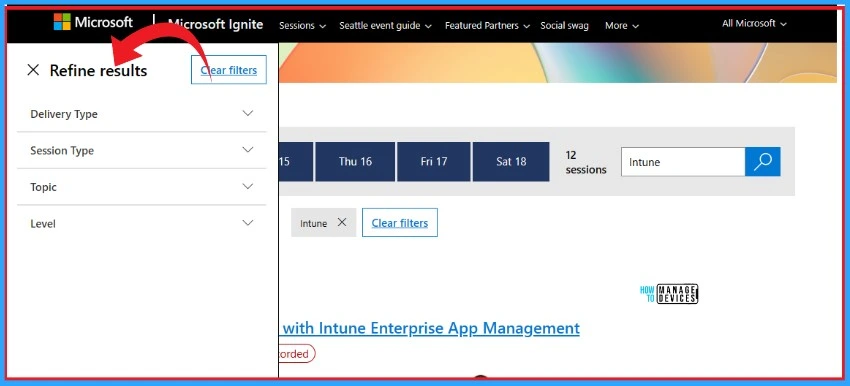
Task: Open the Featured Partners menu
Action: pyautogui.click(x=487, y=25)
